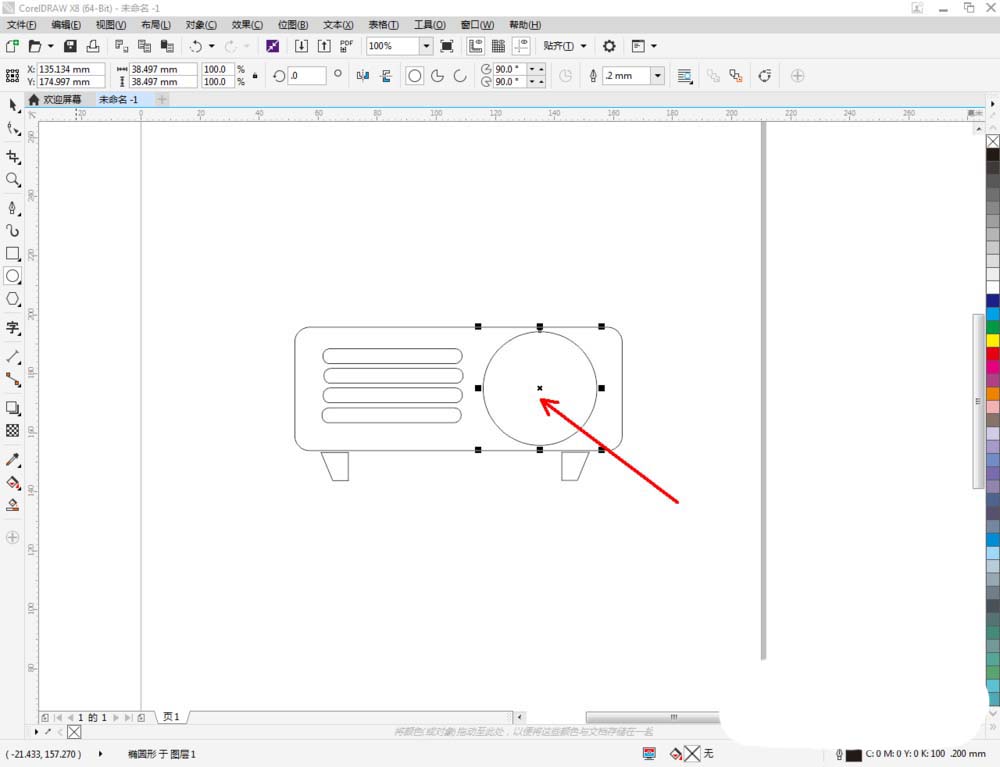Click the 页1 page tab
The height and width of the screenshot is (767, 1000).
(x=171, y=717)
